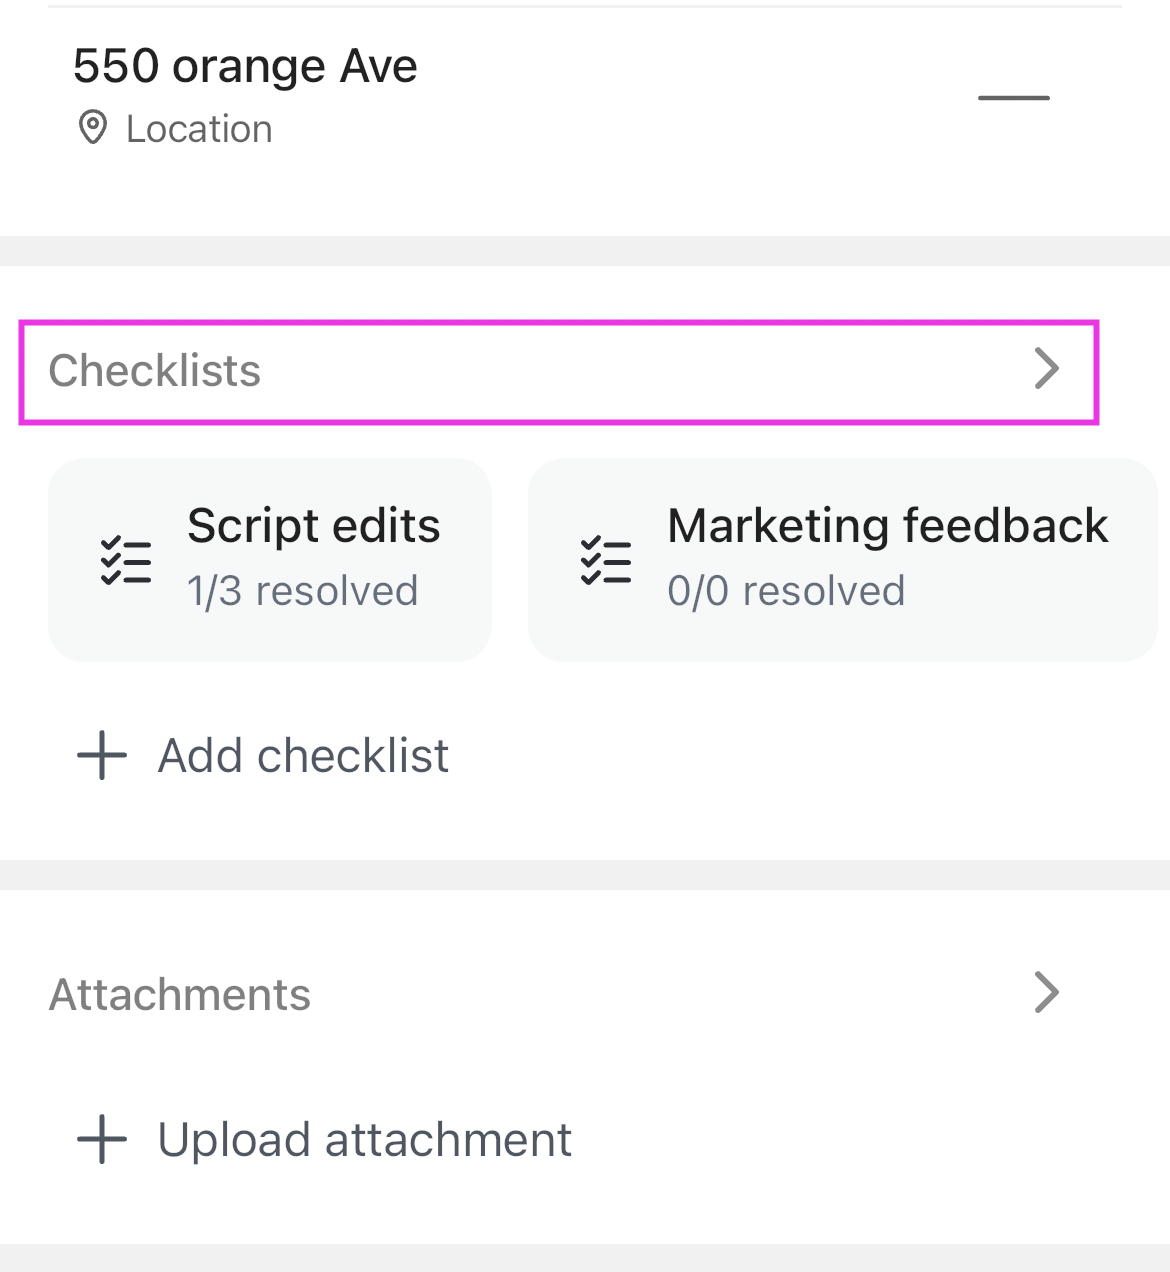The width and height of the screenshot is (1170, 1272).
Task: Expand Attachments using its chevron arrow
Action: click(x=1046, y=993)
